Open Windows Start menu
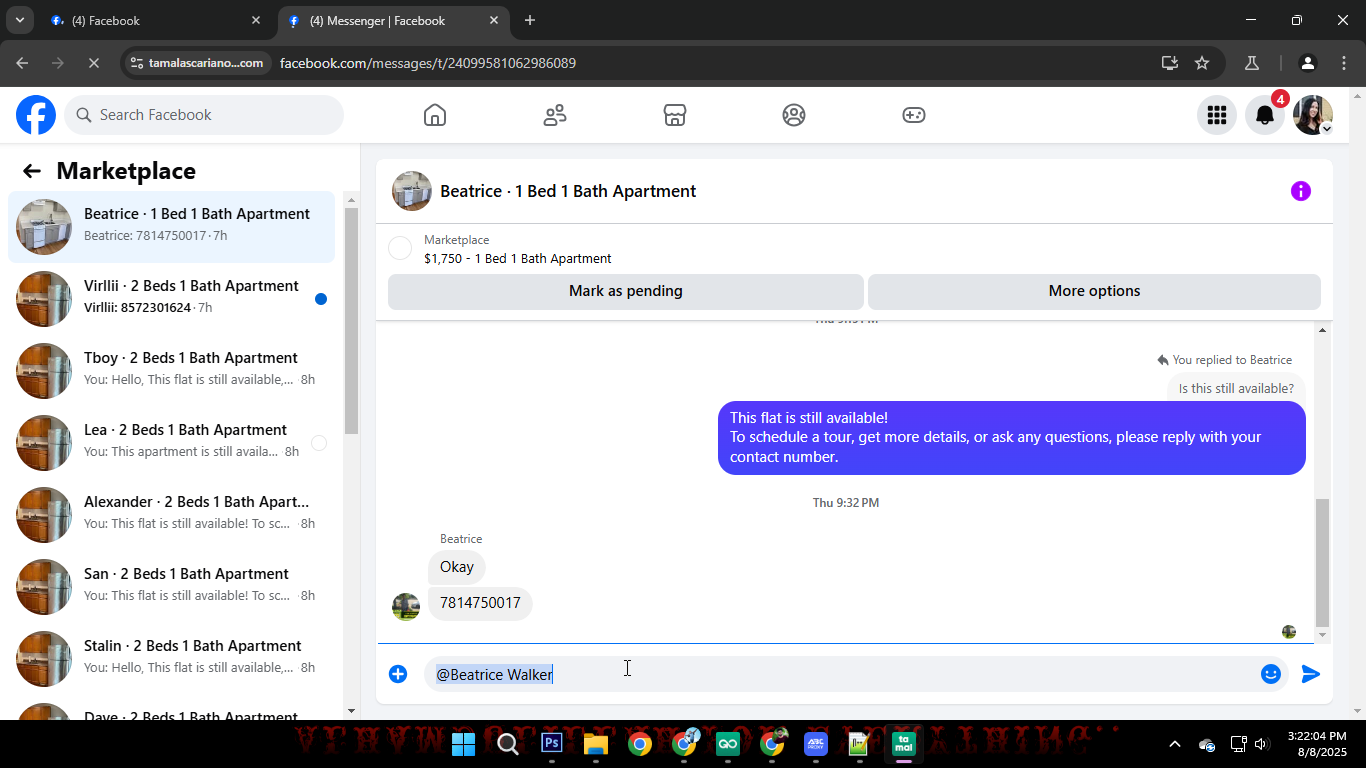Viewport: 1366px width, 768px height. coord(464,743)
